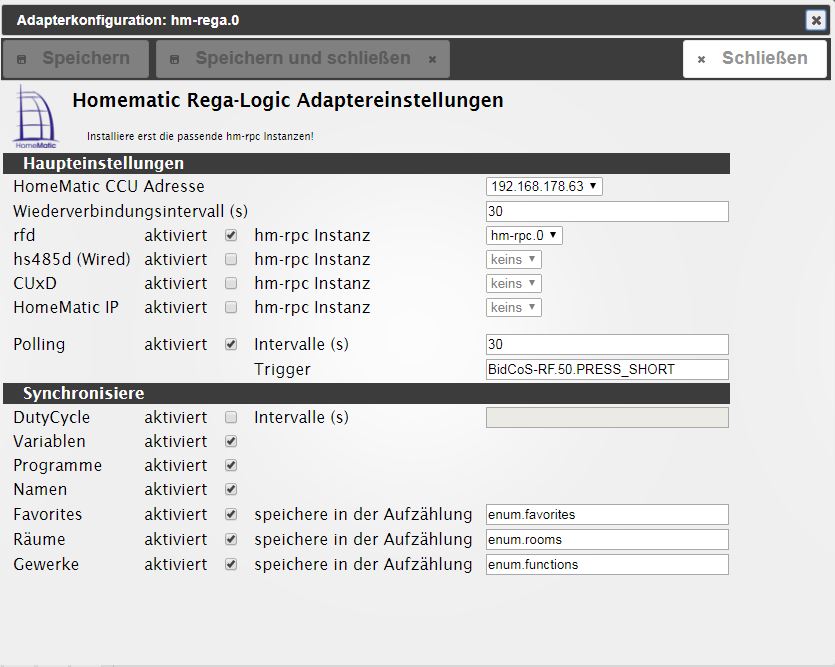Focus the Wiederverbindungsintervall input field
Viewport: 835px width, 667px height.
coord(607,211)
